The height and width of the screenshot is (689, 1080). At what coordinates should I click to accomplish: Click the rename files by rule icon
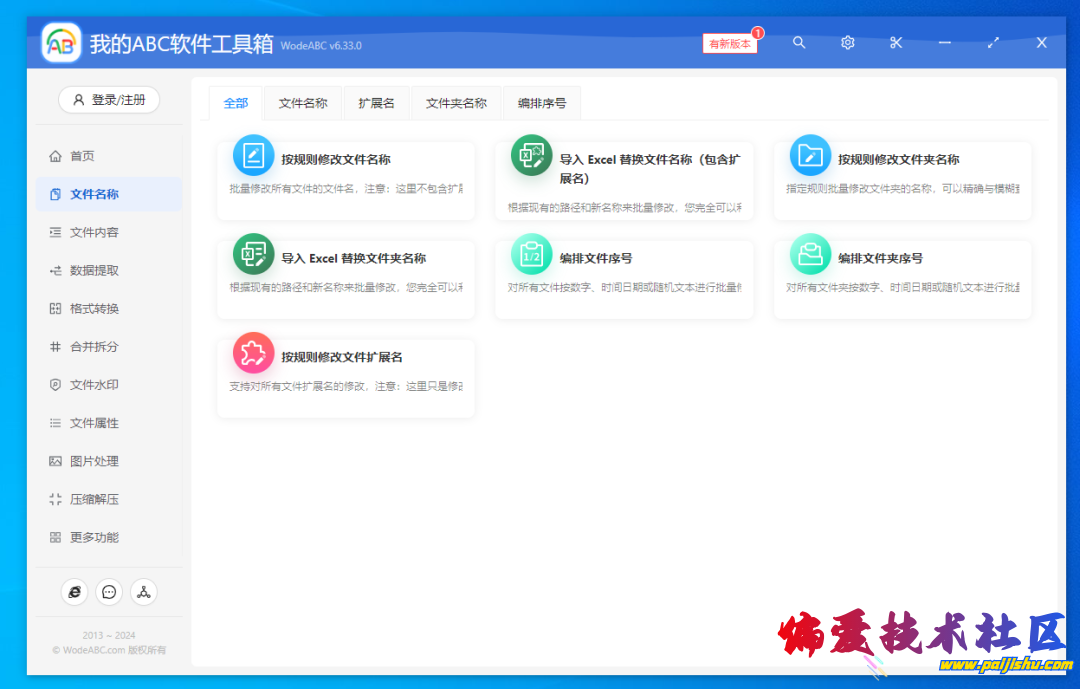tap(253, 156)
